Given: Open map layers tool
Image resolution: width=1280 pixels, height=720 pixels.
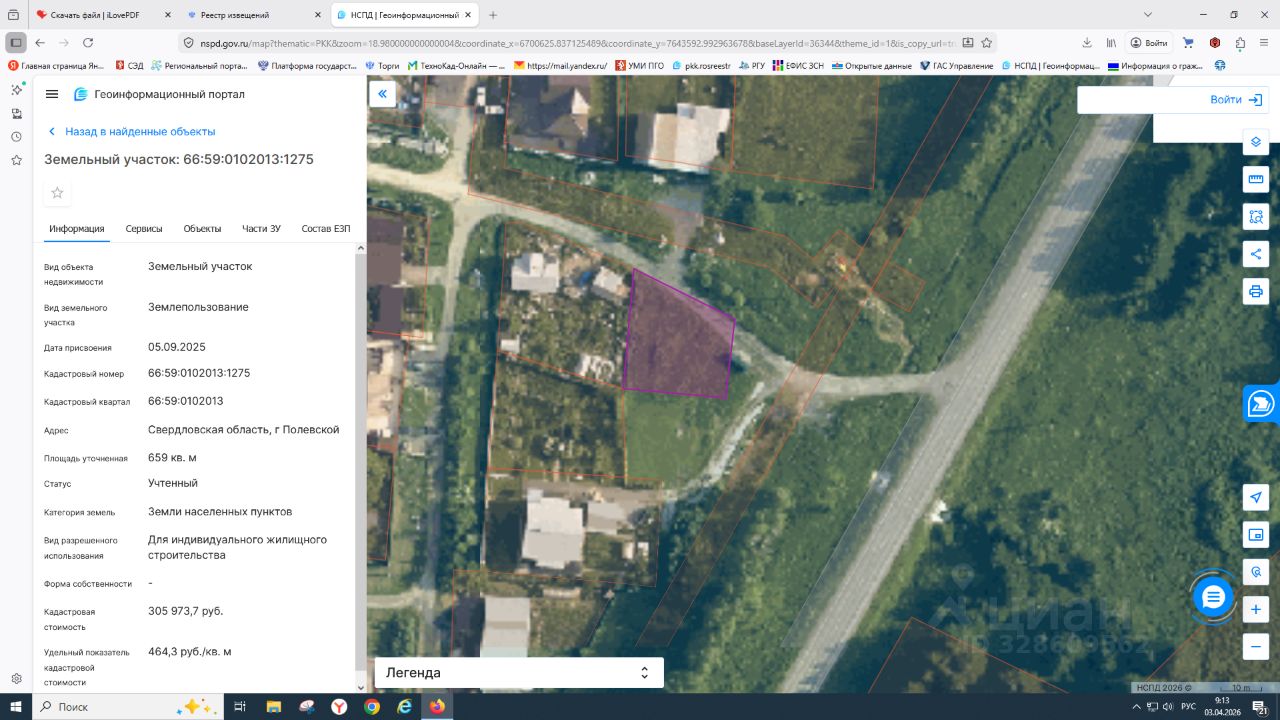Looking at the screenshot, I should 1256,142.
